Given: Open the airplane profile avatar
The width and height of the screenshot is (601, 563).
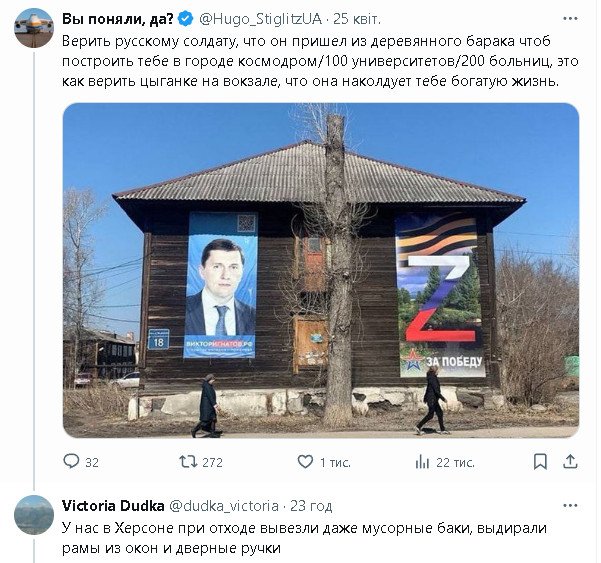Looking at the screenshot, I should (x=34, y=28).
